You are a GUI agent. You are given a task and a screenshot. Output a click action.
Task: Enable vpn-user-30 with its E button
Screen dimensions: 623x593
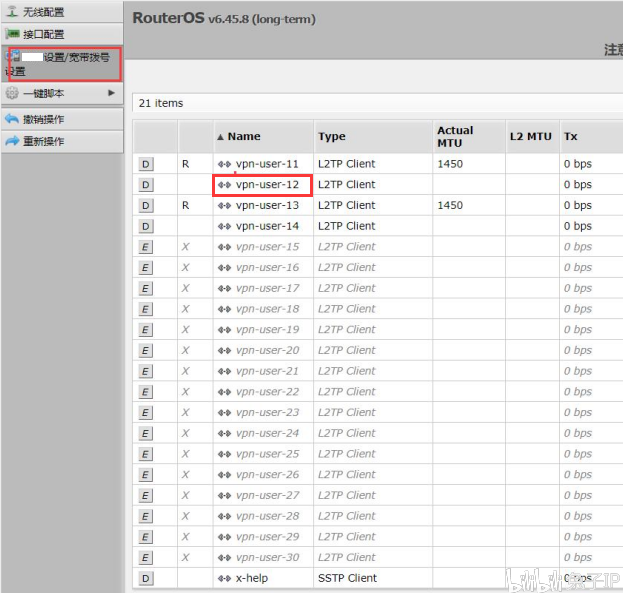point(145,558)
